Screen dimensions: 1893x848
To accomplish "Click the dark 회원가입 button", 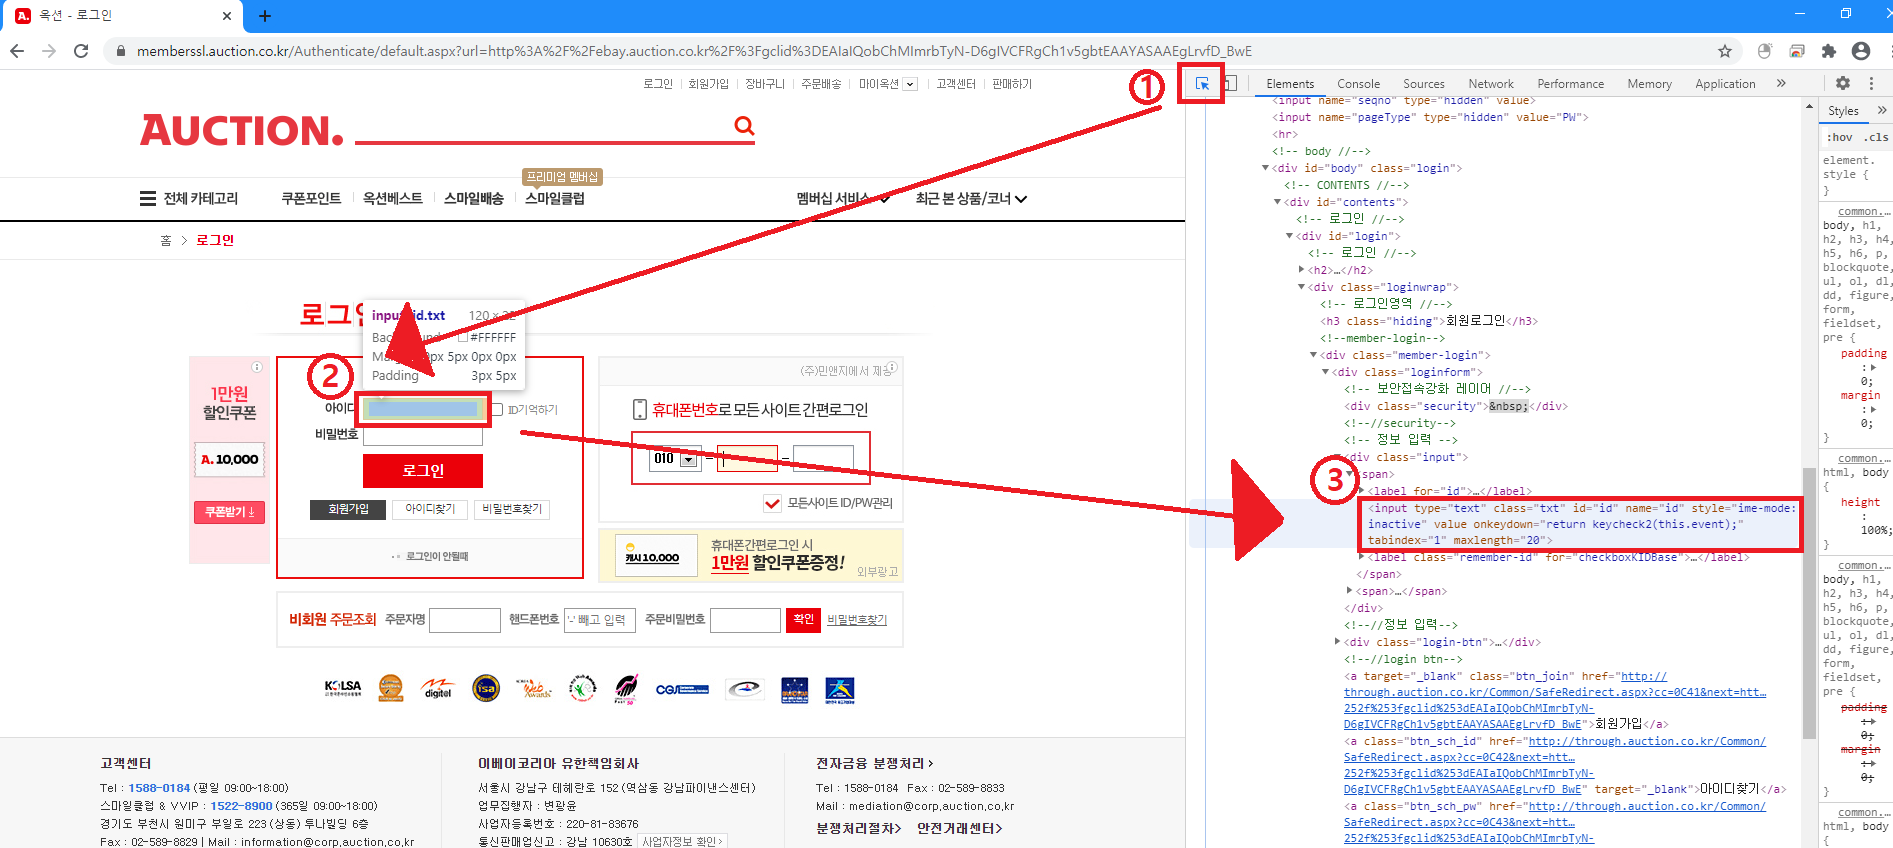I will [x=348, y=509].
